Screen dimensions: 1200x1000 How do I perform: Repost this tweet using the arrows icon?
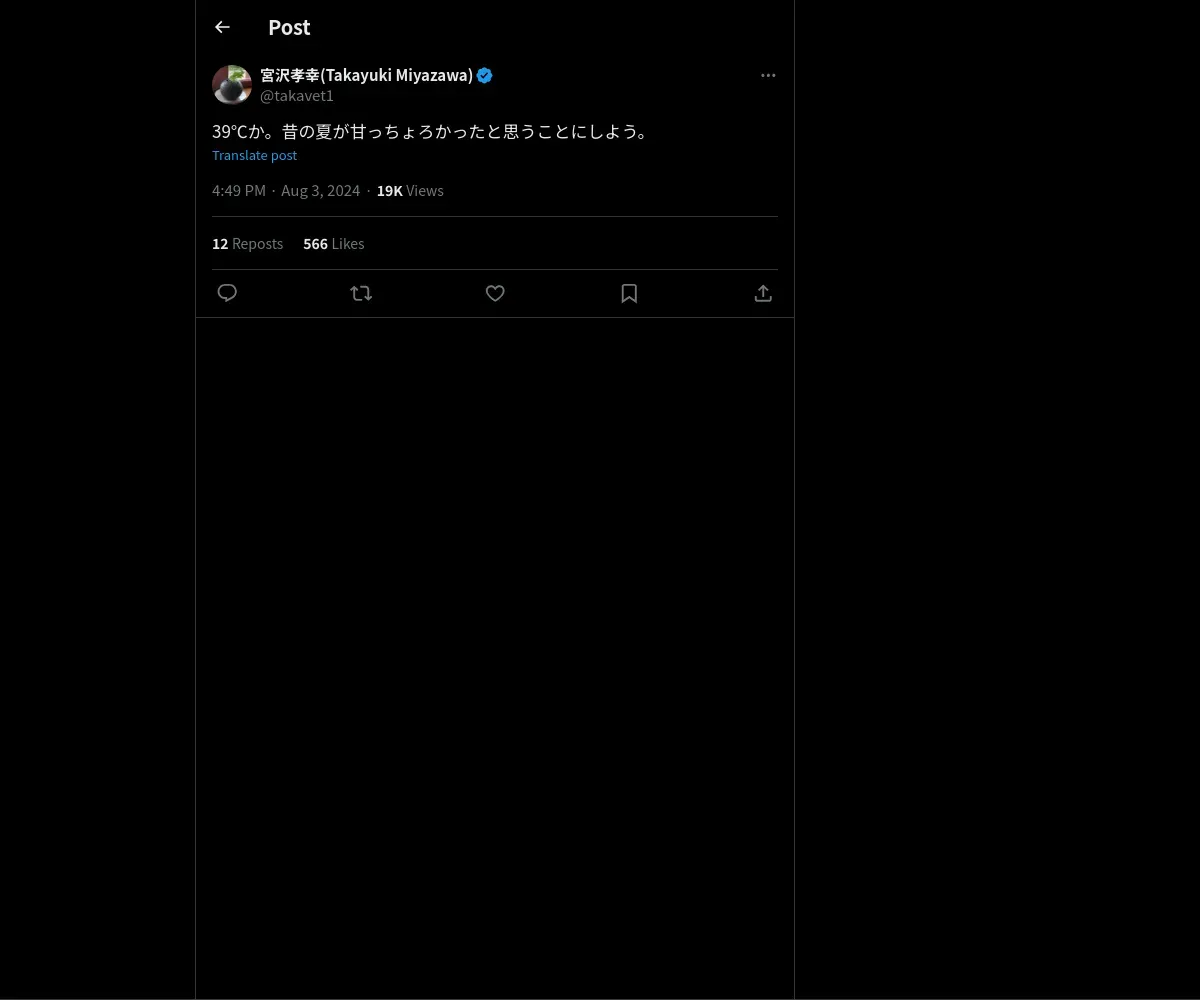point(361,293)
